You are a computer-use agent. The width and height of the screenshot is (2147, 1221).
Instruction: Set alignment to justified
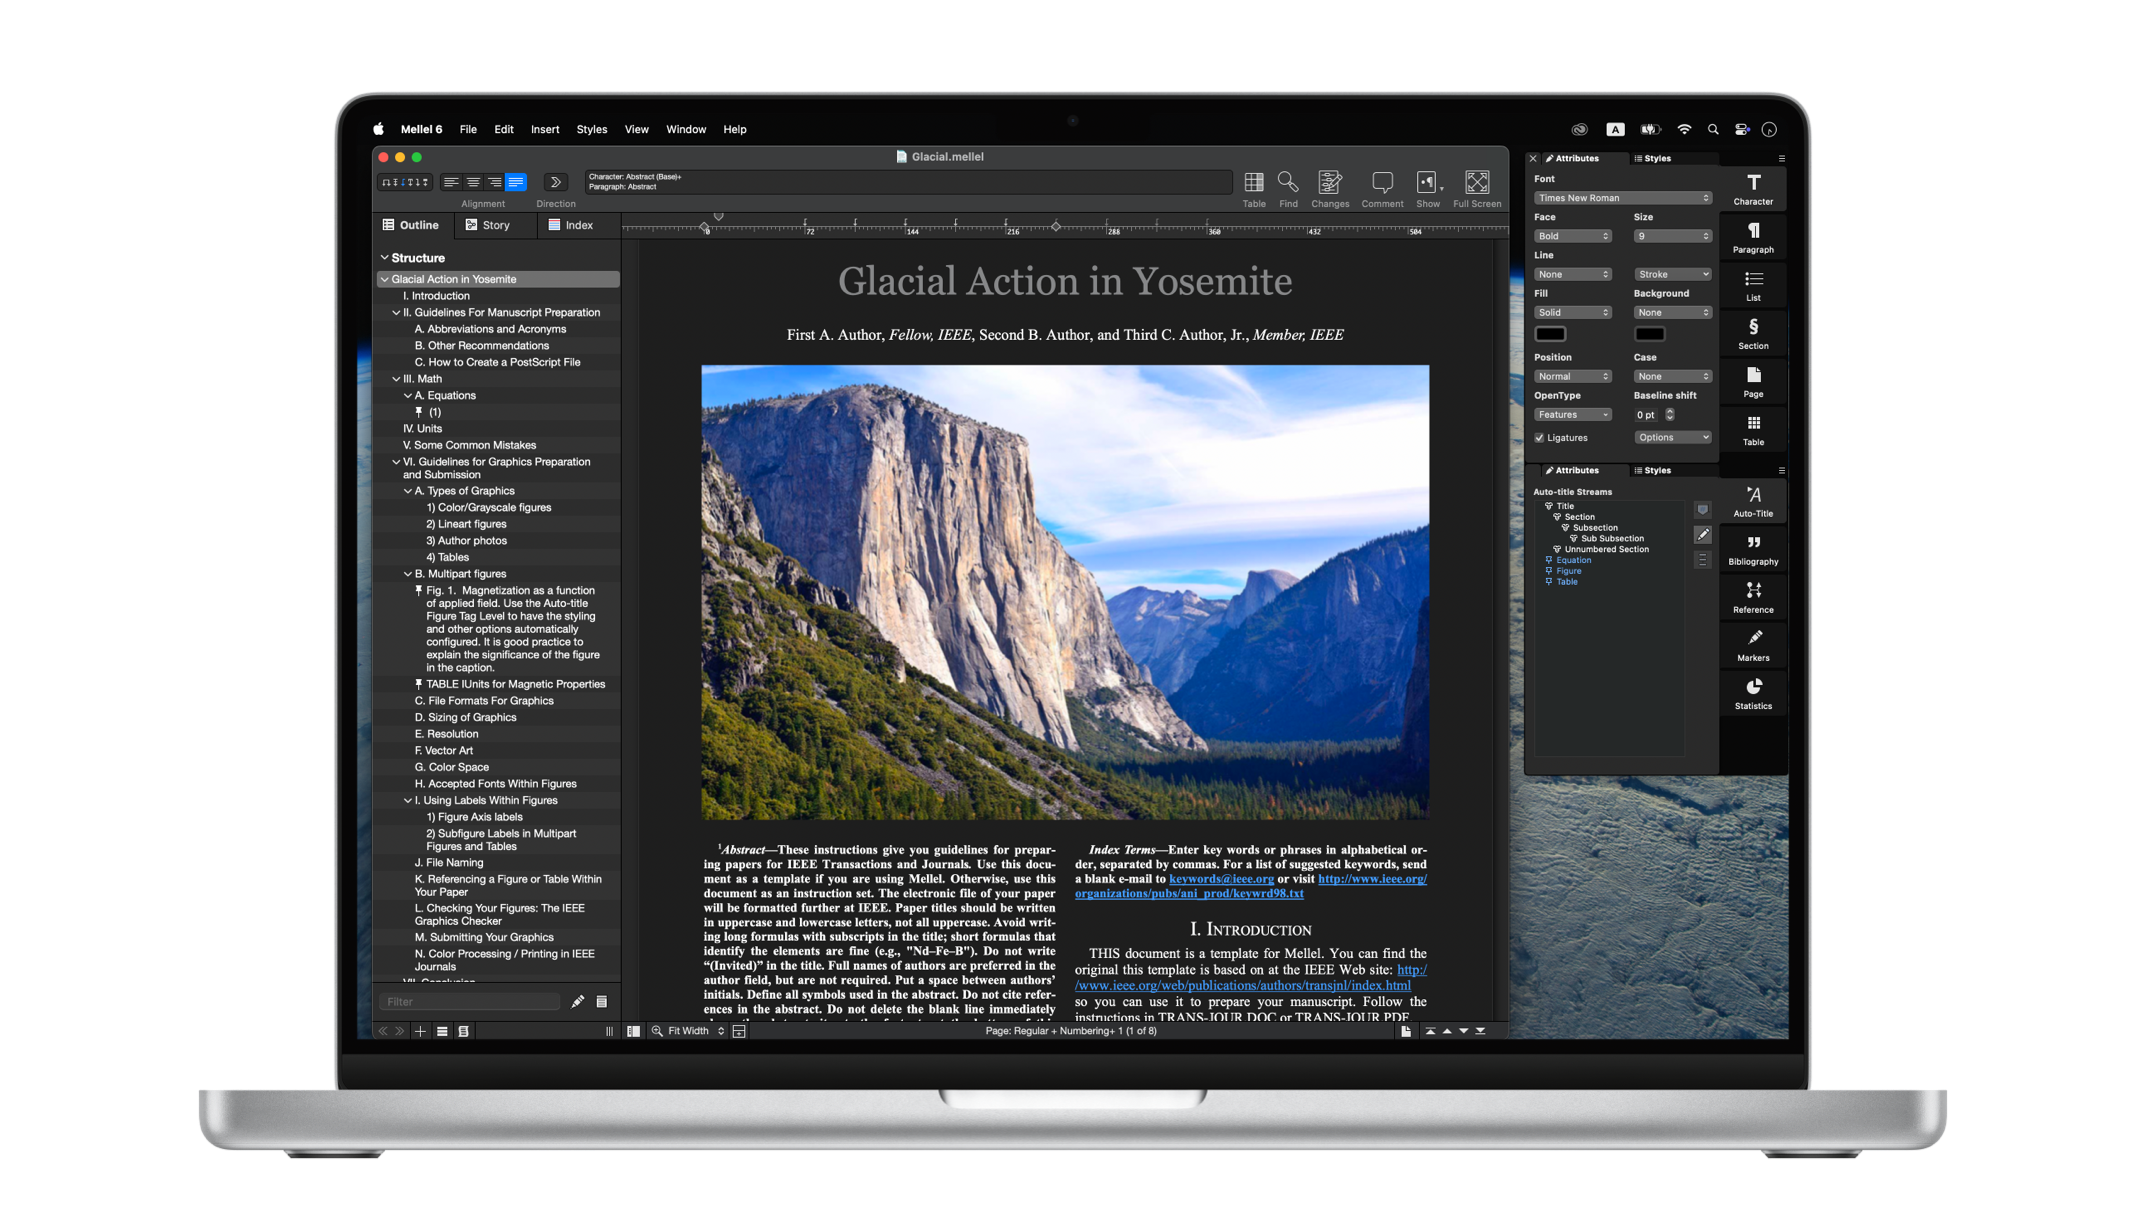(x=517, y=182)
